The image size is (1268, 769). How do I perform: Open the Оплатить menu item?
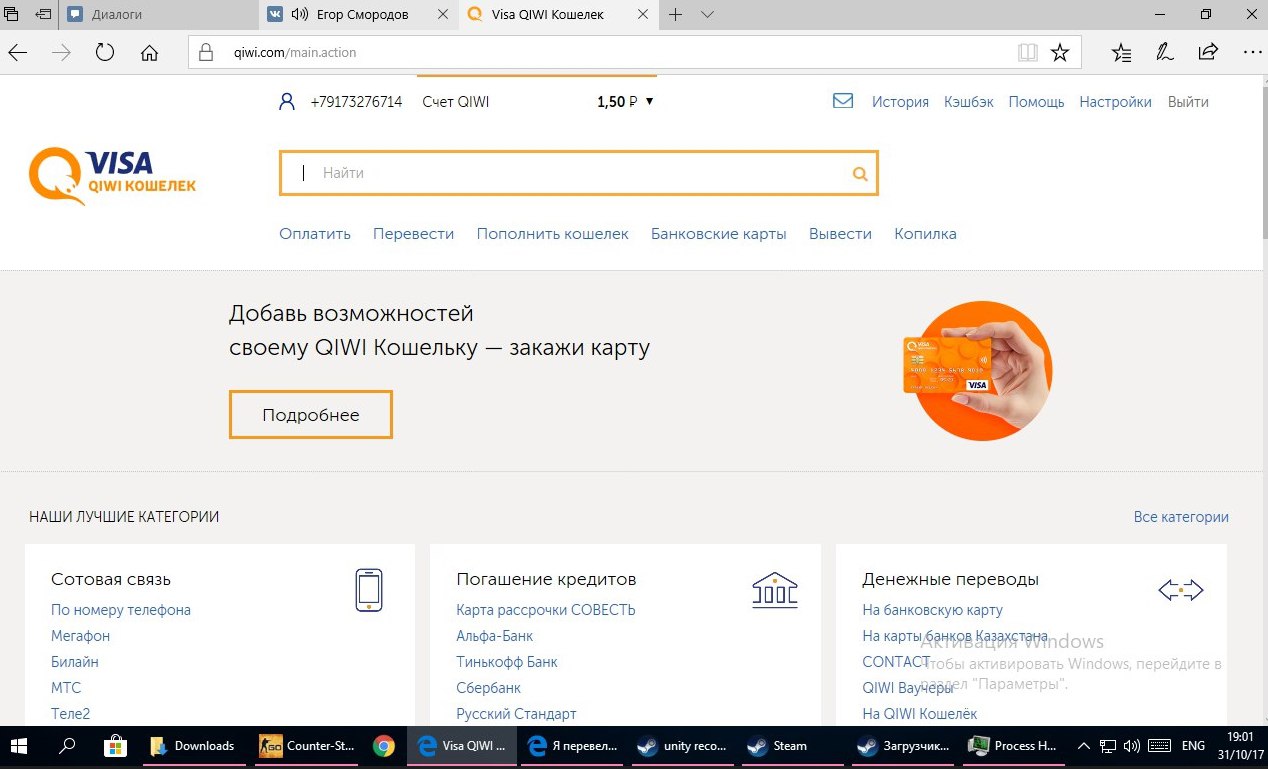(x=315, y=234)
